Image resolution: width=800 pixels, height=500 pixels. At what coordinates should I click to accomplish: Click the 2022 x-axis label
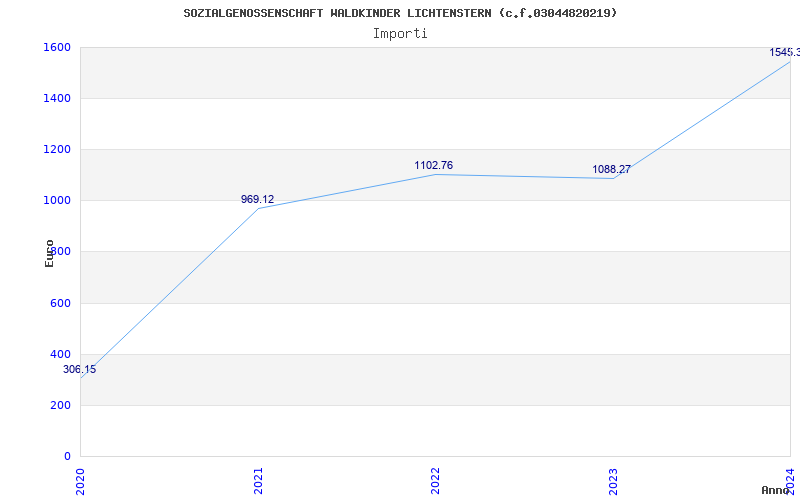435,481
